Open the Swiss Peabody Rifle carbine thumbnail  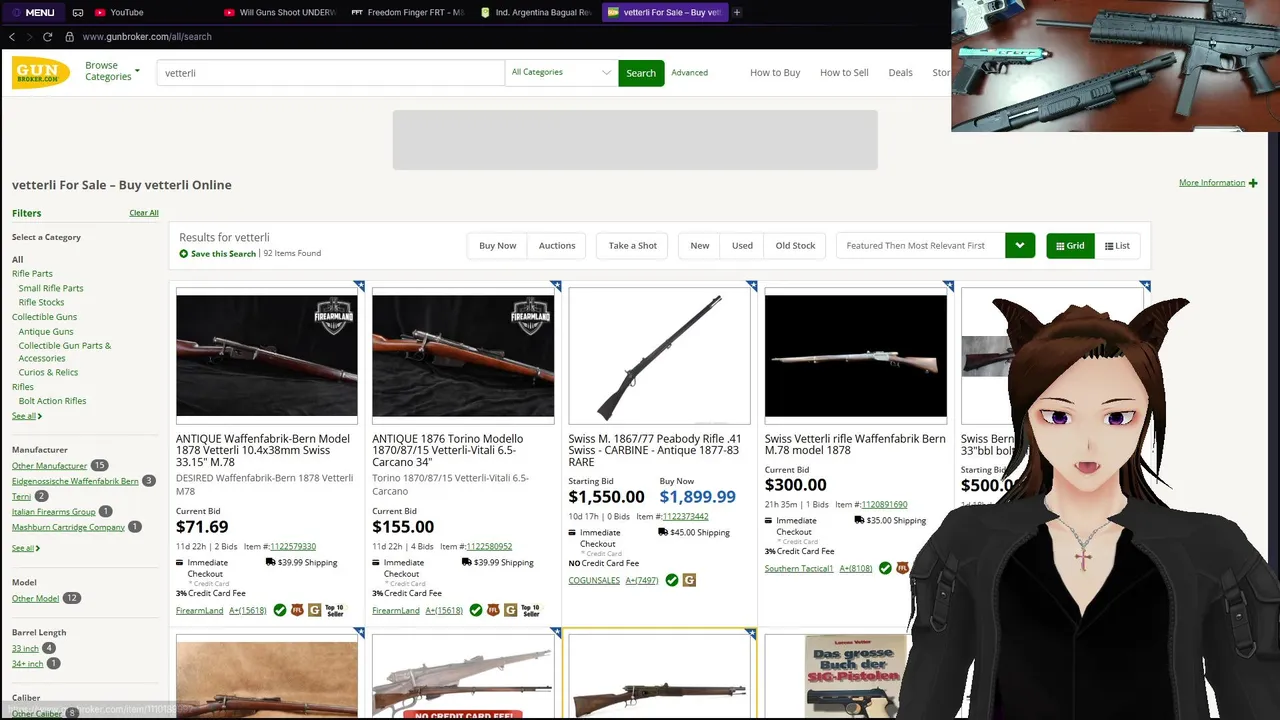659,356
